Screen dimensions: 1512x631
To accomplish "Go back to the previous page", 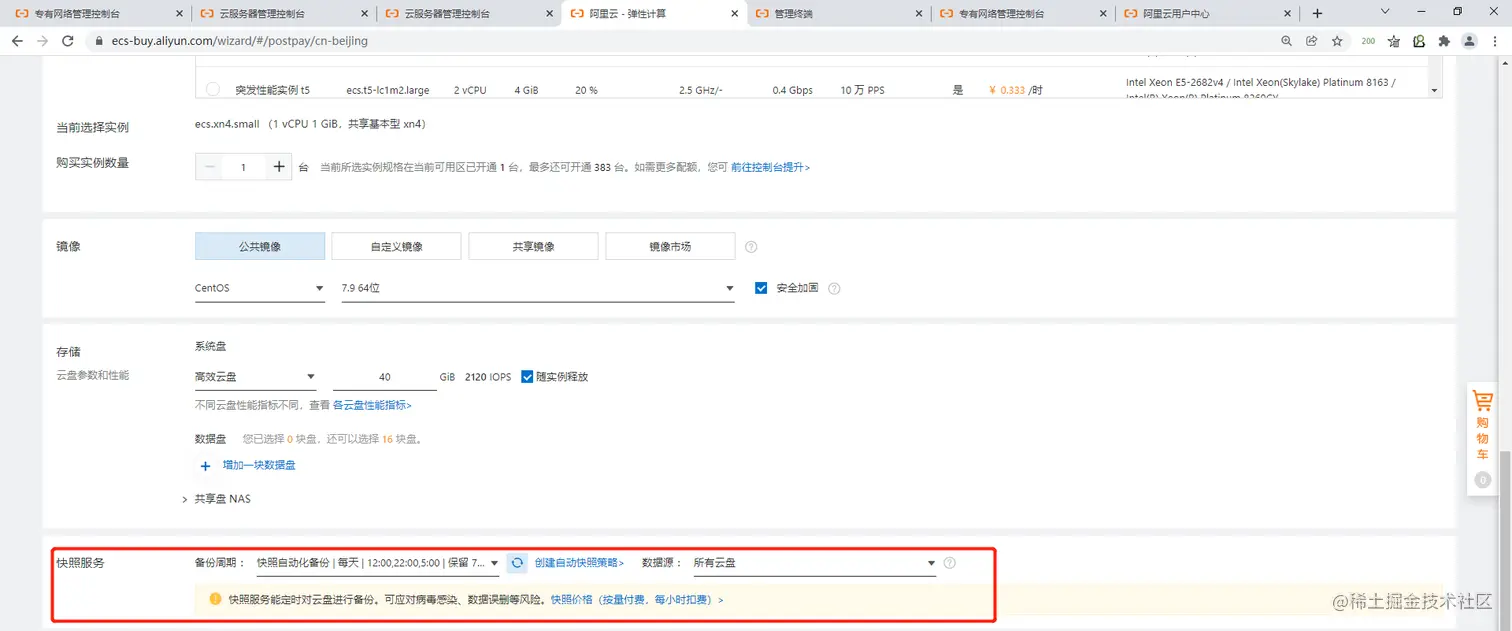I will [17, 41].
